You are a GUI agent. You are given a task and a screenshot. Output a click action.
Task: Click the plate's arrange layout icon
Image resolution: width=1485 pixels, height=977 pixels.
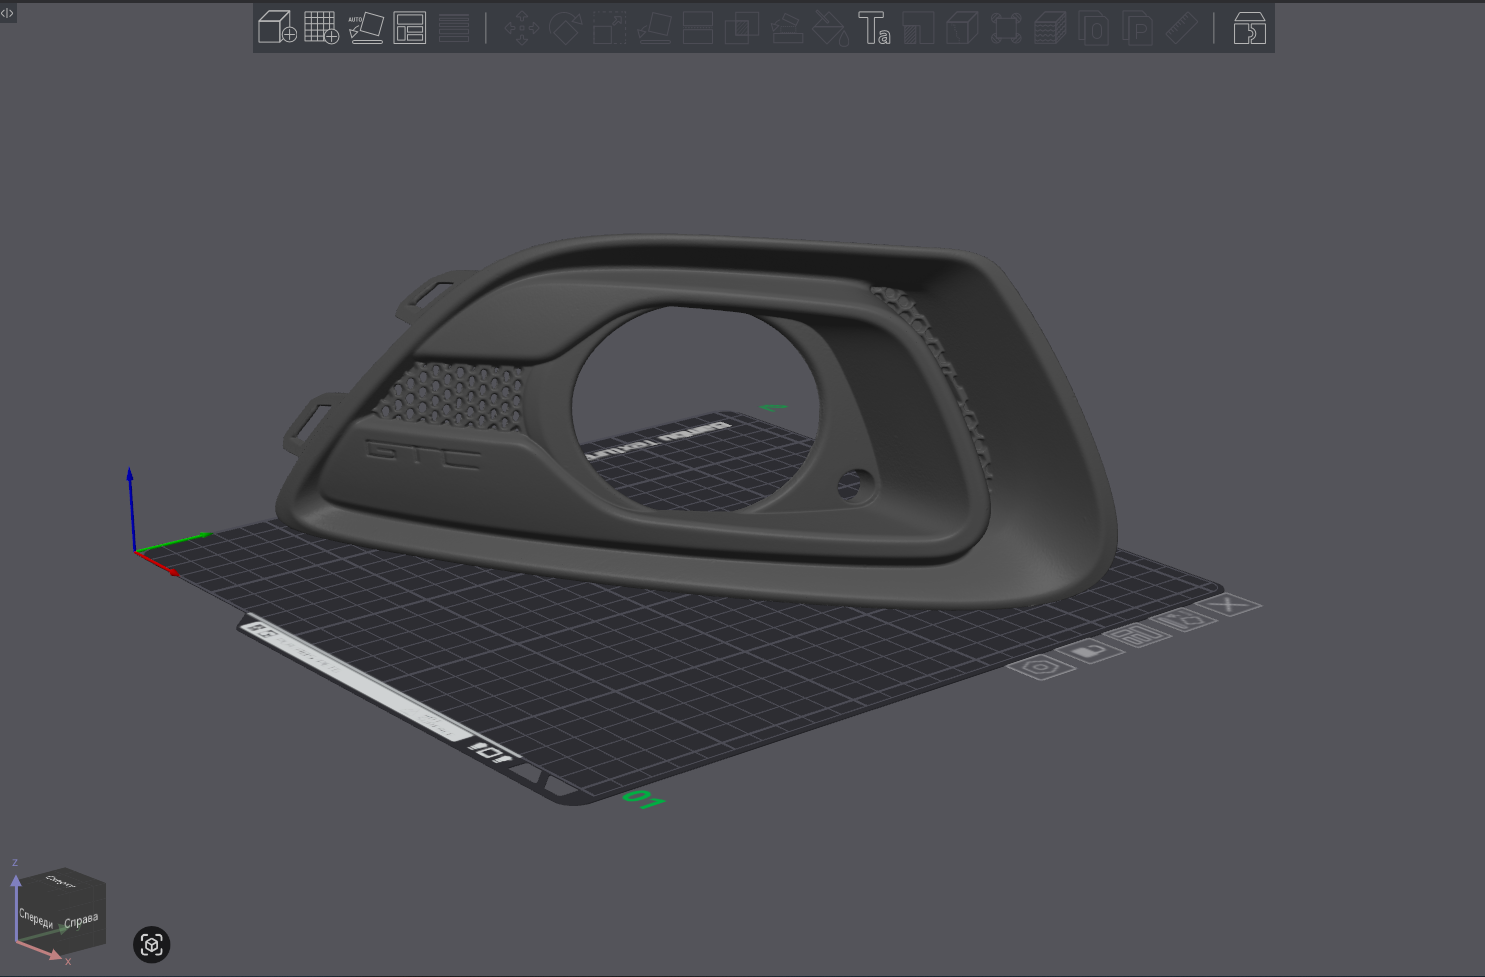pos(1139,635)
